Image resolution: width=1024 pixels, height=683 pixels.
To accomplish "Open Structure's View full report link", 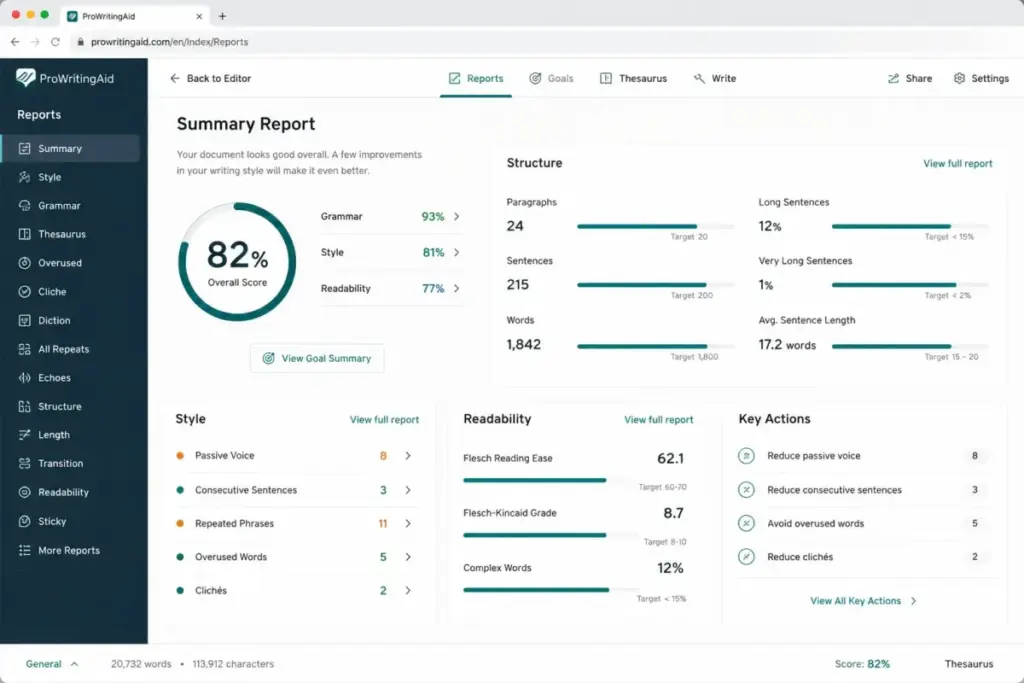I will [957, 163].
